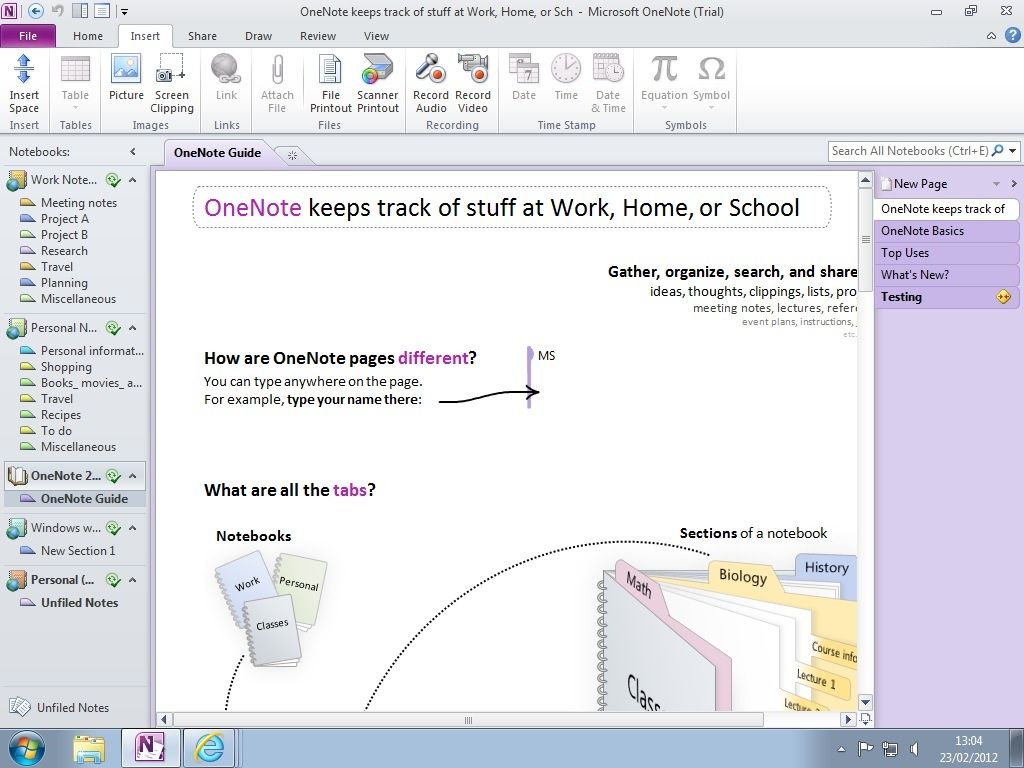Insert a File Printout

330,84
